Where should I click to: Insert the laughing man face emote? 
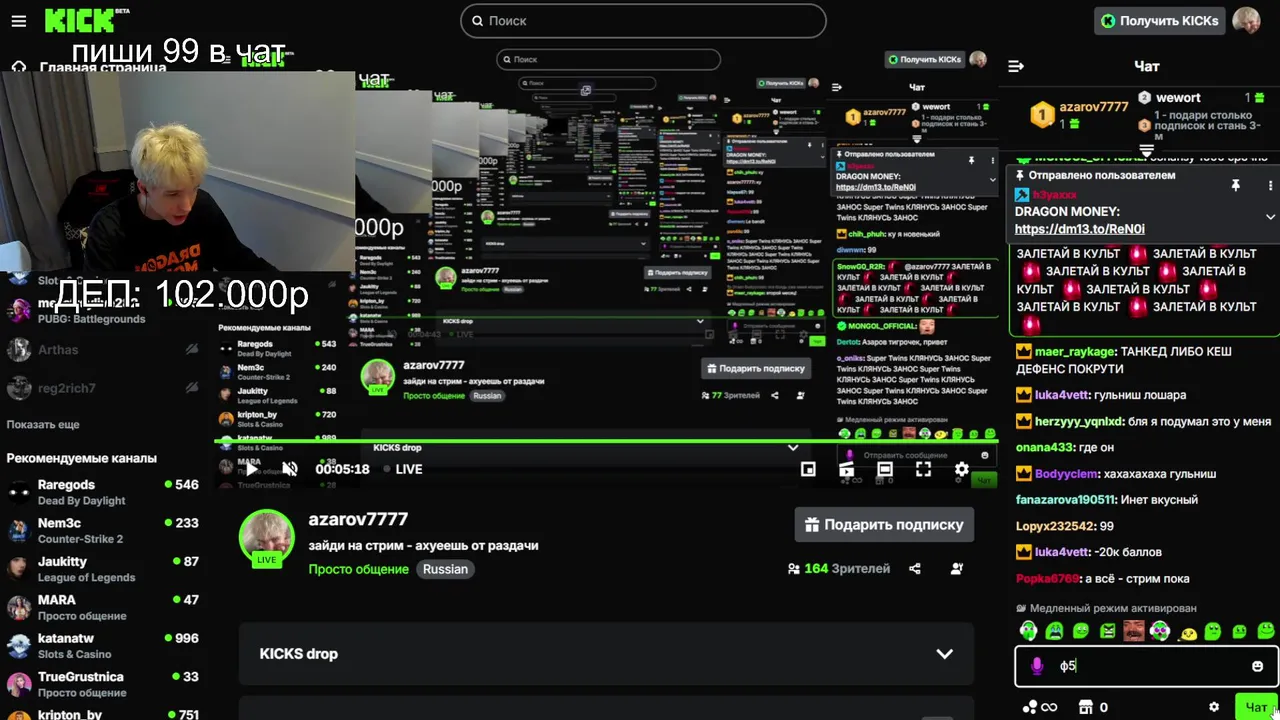coord(1133,631)
